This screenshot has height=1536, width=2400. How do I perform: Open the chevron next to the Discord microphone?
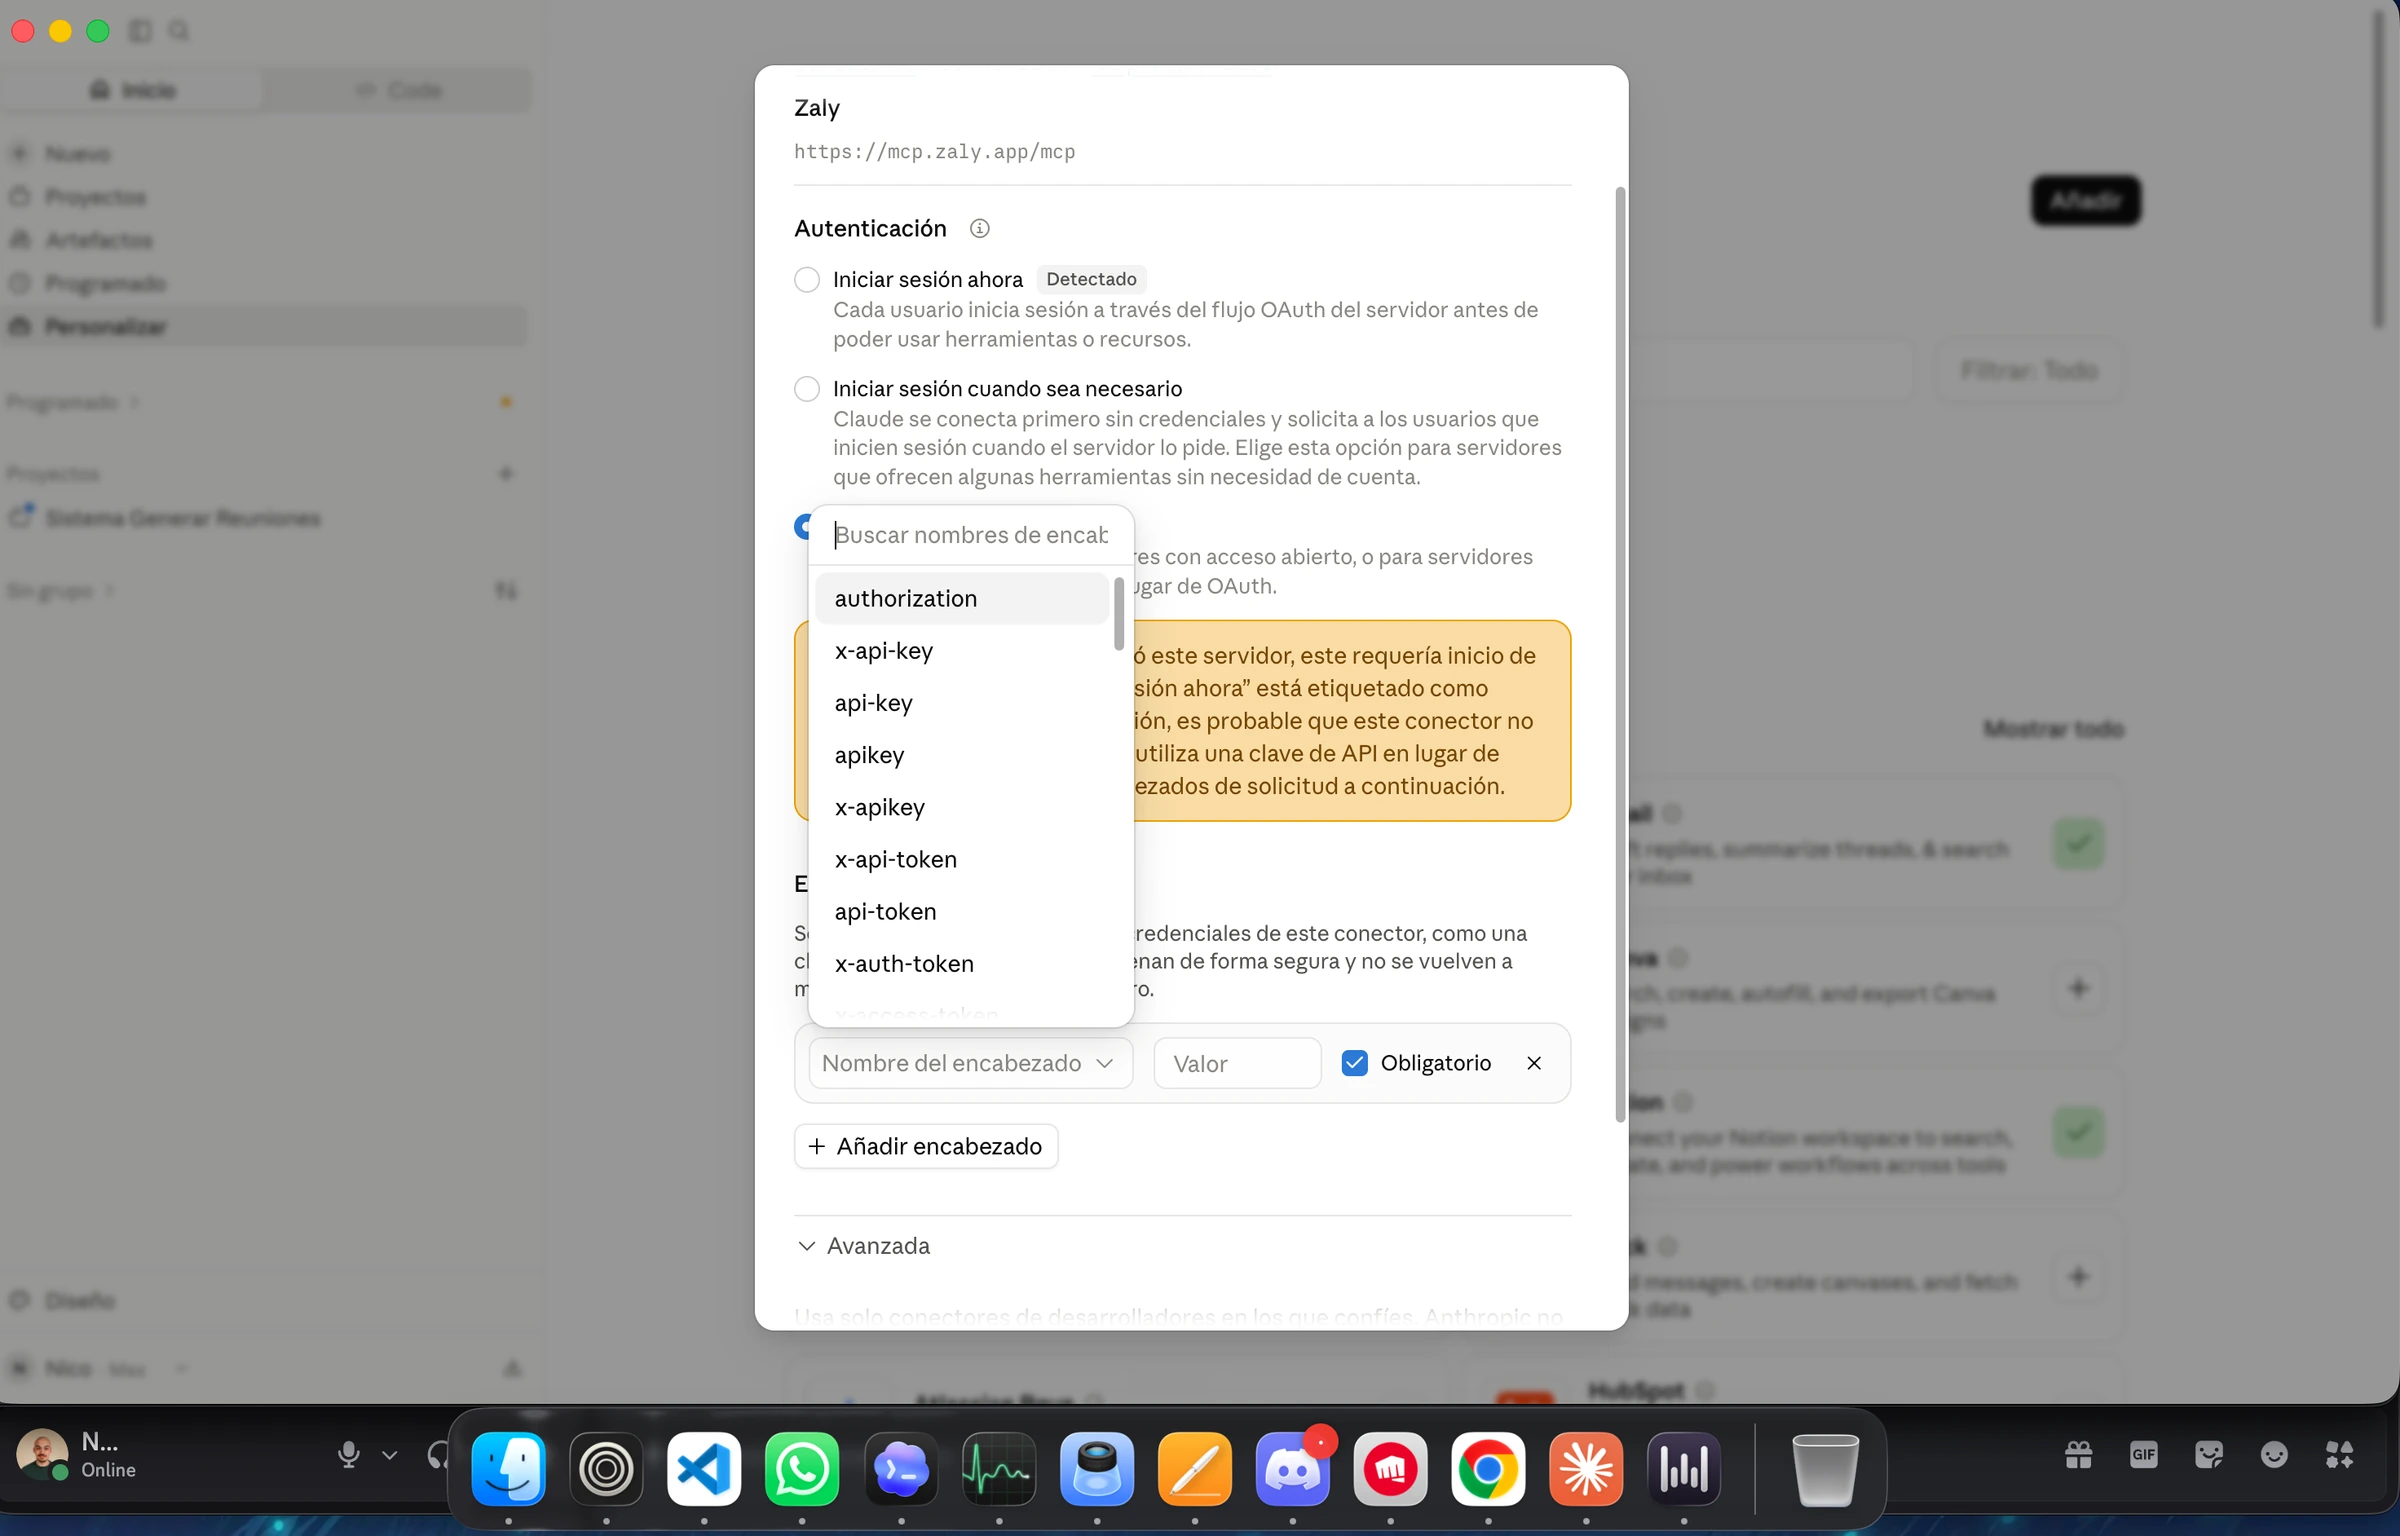point(390,1455)
